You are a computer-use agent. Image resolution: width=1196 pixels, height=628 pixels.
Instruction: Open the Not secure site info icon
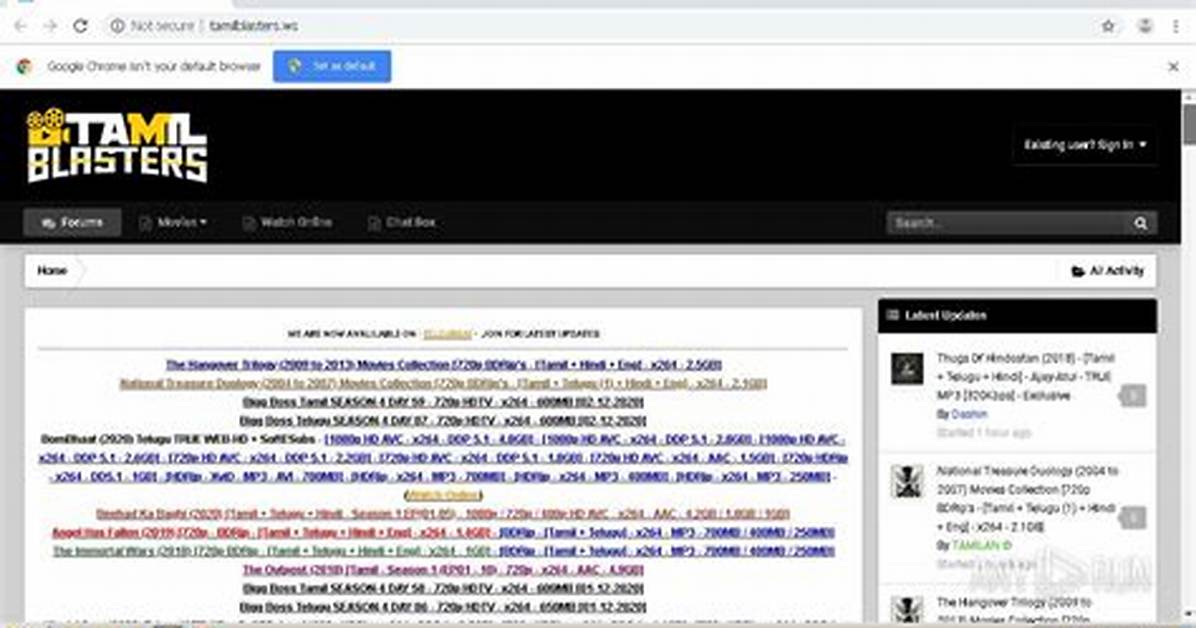117,26
